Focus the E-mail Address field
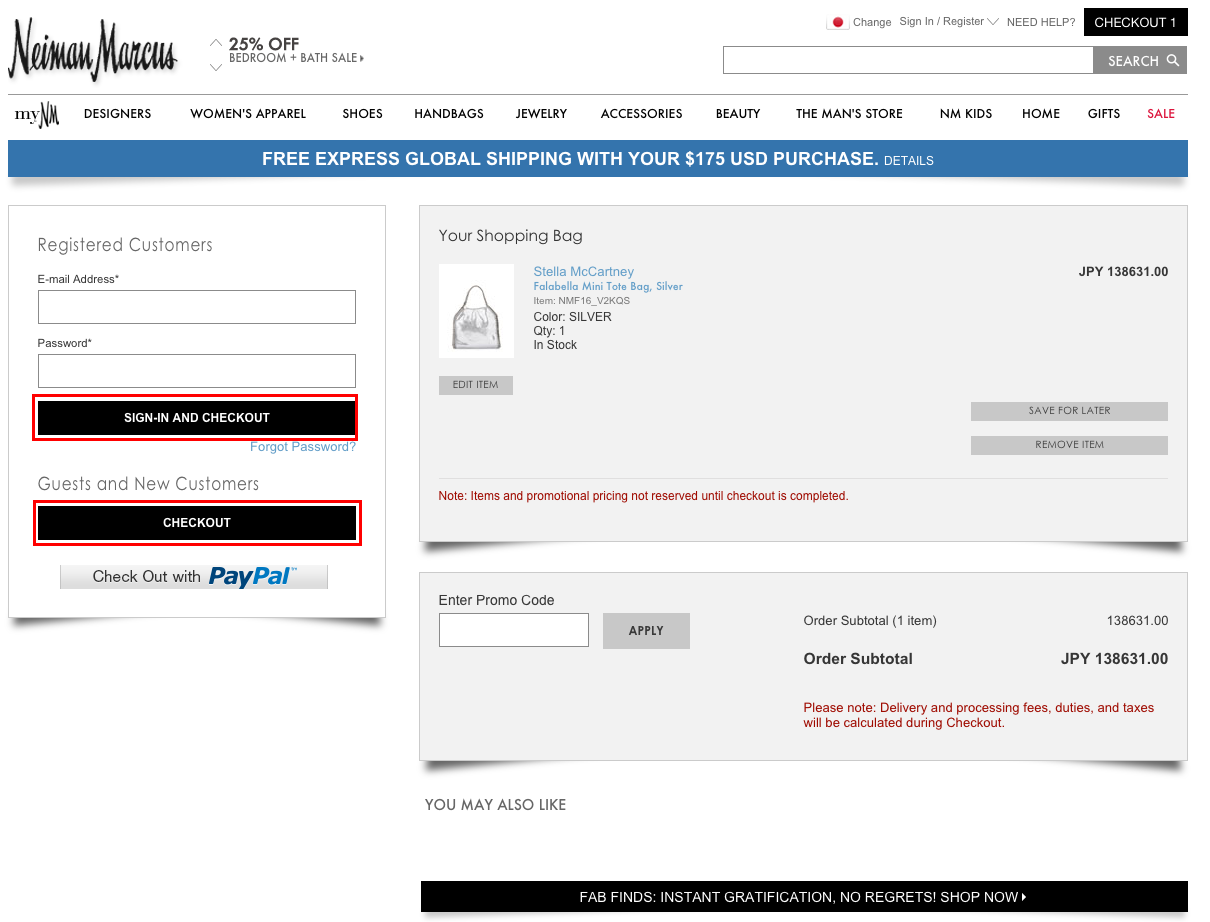The image size is (1210, 922). 197,307
